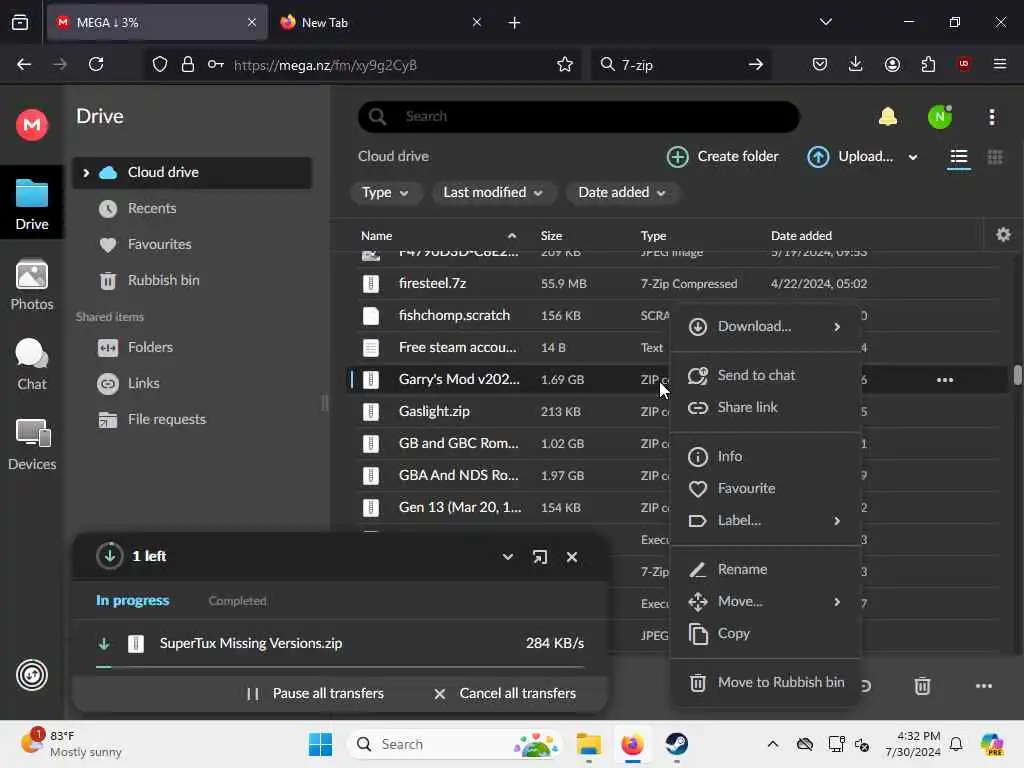Switch to the In progress tab

133,601
